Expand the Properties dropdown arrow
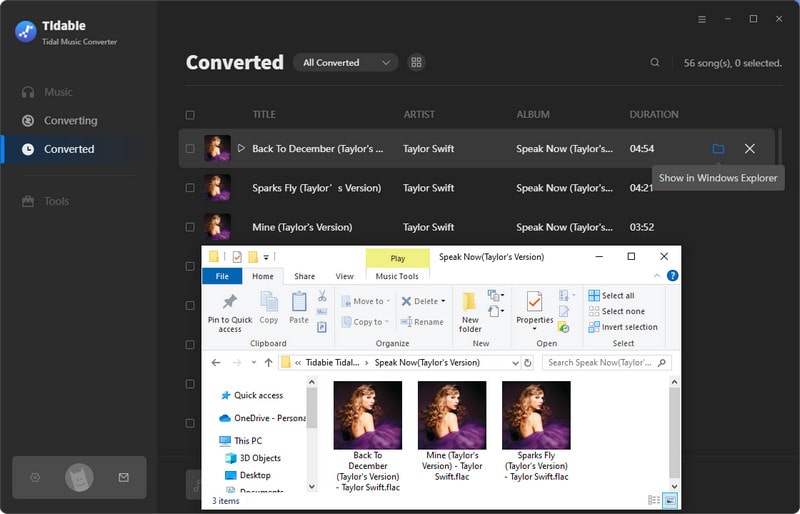800x514 pixels. (534, 329)
